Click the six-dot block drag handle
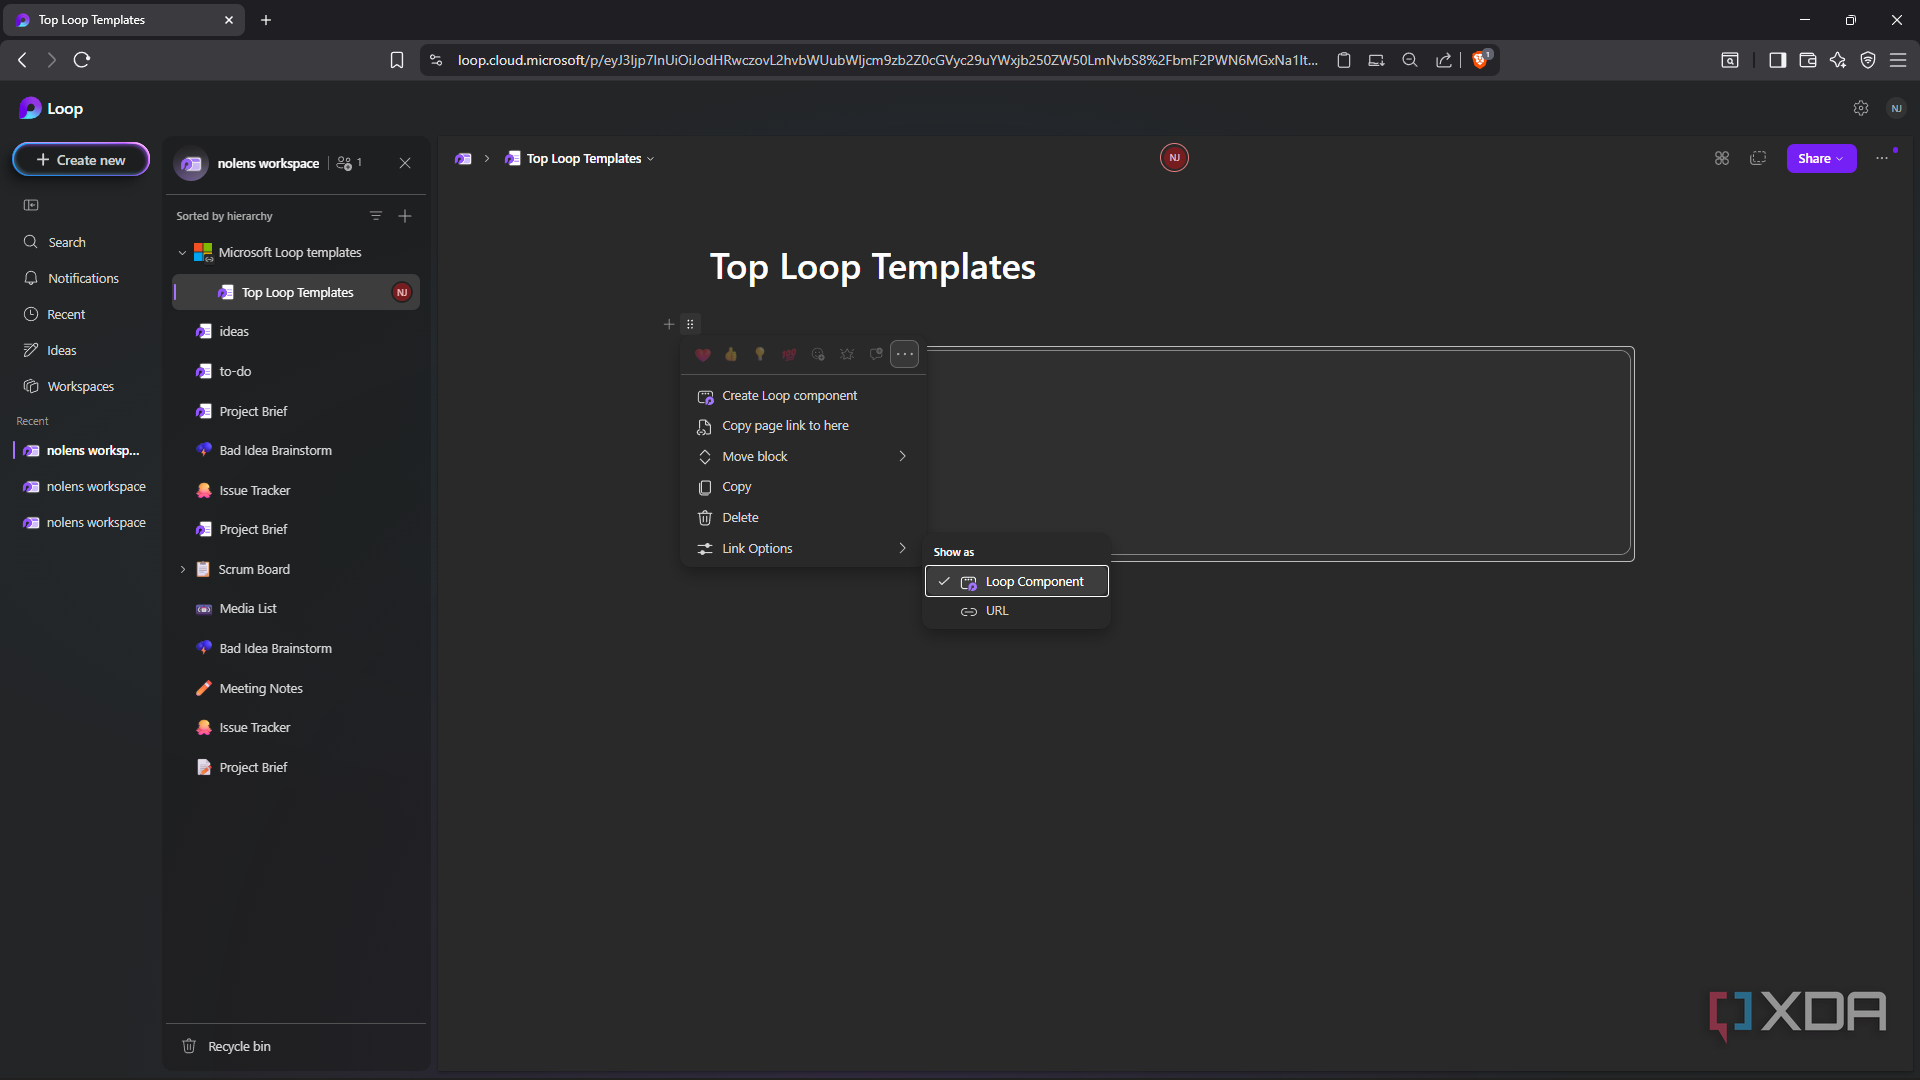This screenshot has width=1920, height=1080. [x=690, y=324]
